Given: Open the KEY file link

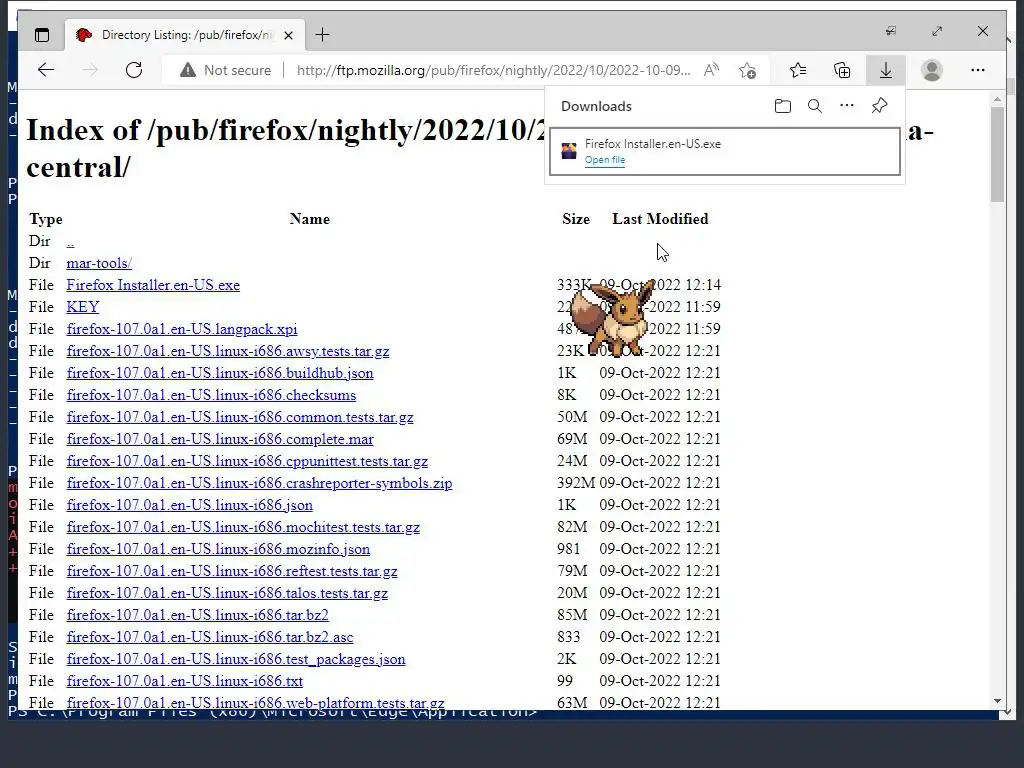Looking at the screenshot, I should [83, 307].
